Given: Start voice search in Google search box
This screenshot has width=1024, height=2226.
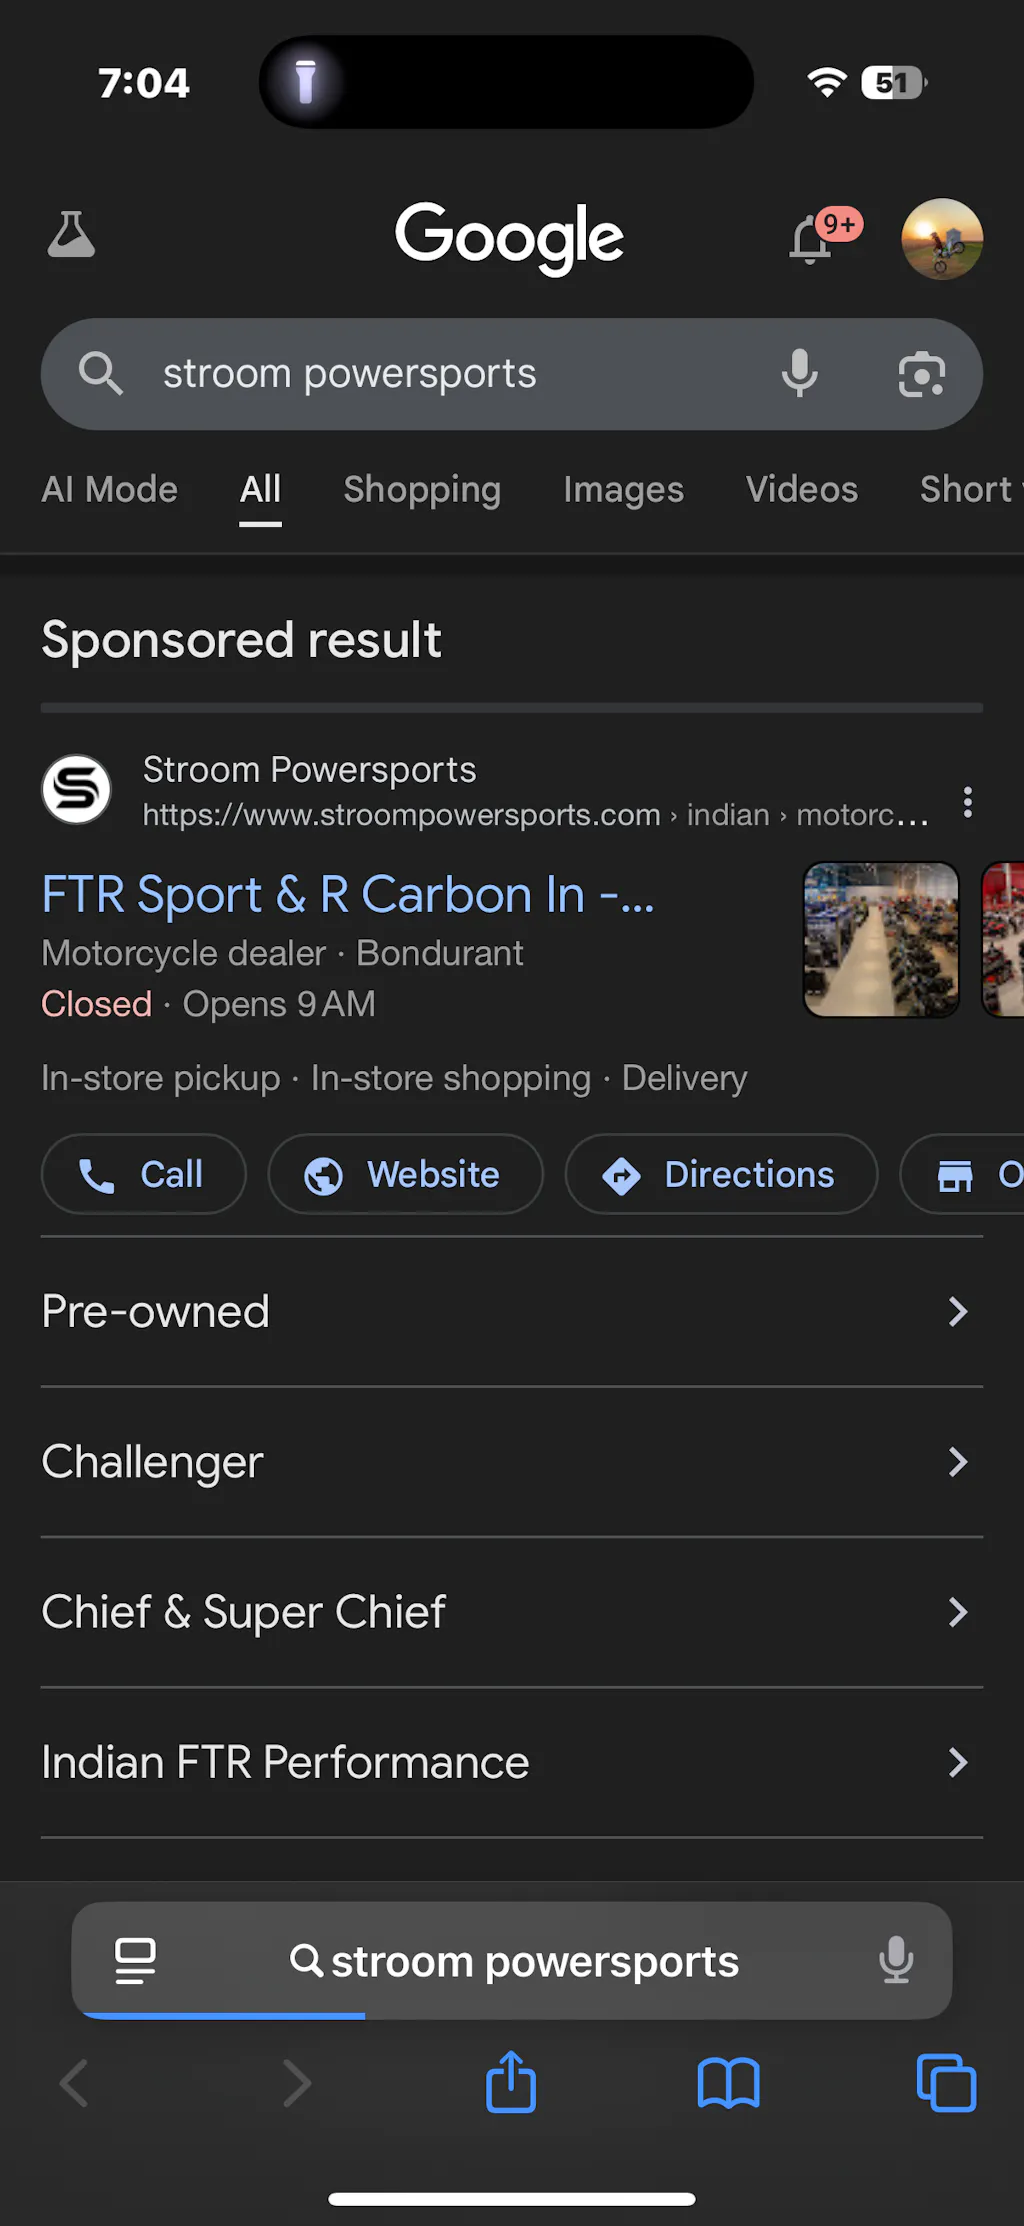Looking at the screenshot, I should click(799, 374).
